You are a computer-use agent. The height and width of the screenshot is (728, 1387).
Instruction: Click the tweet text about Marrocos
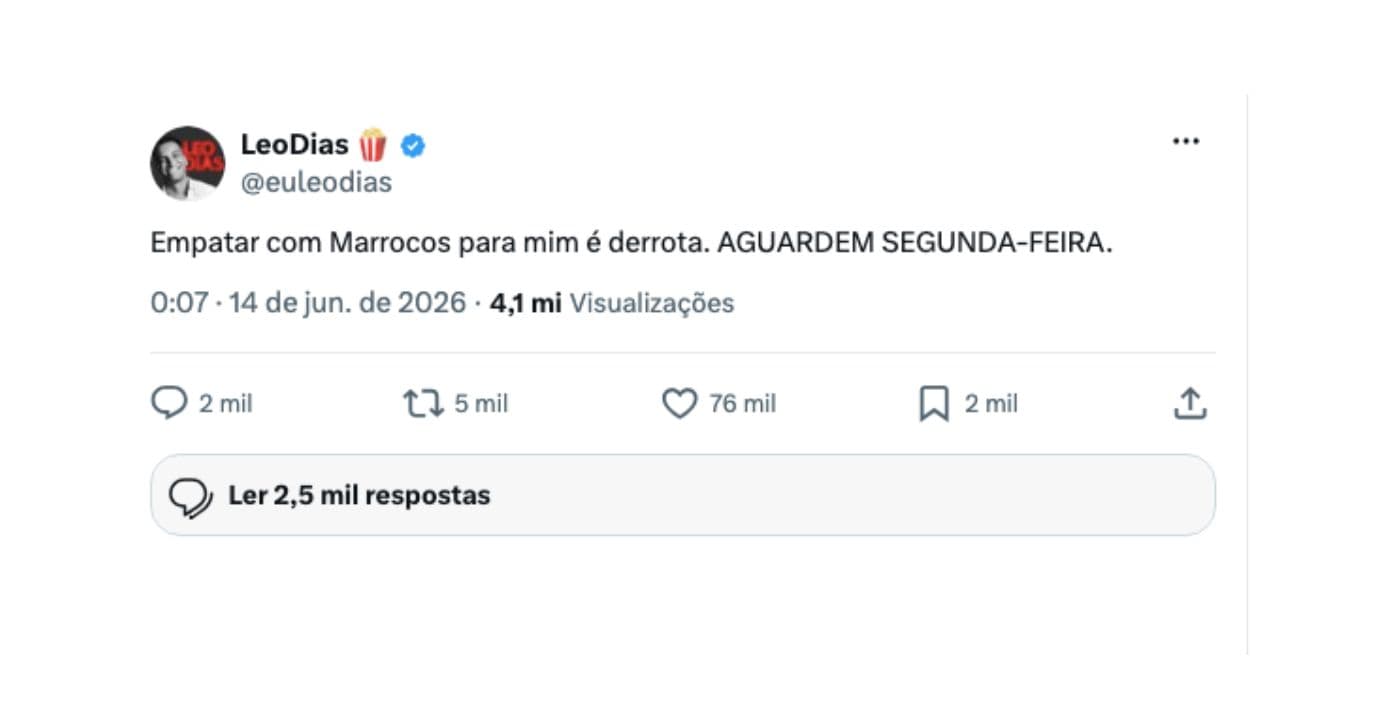[x=631, y=244]
